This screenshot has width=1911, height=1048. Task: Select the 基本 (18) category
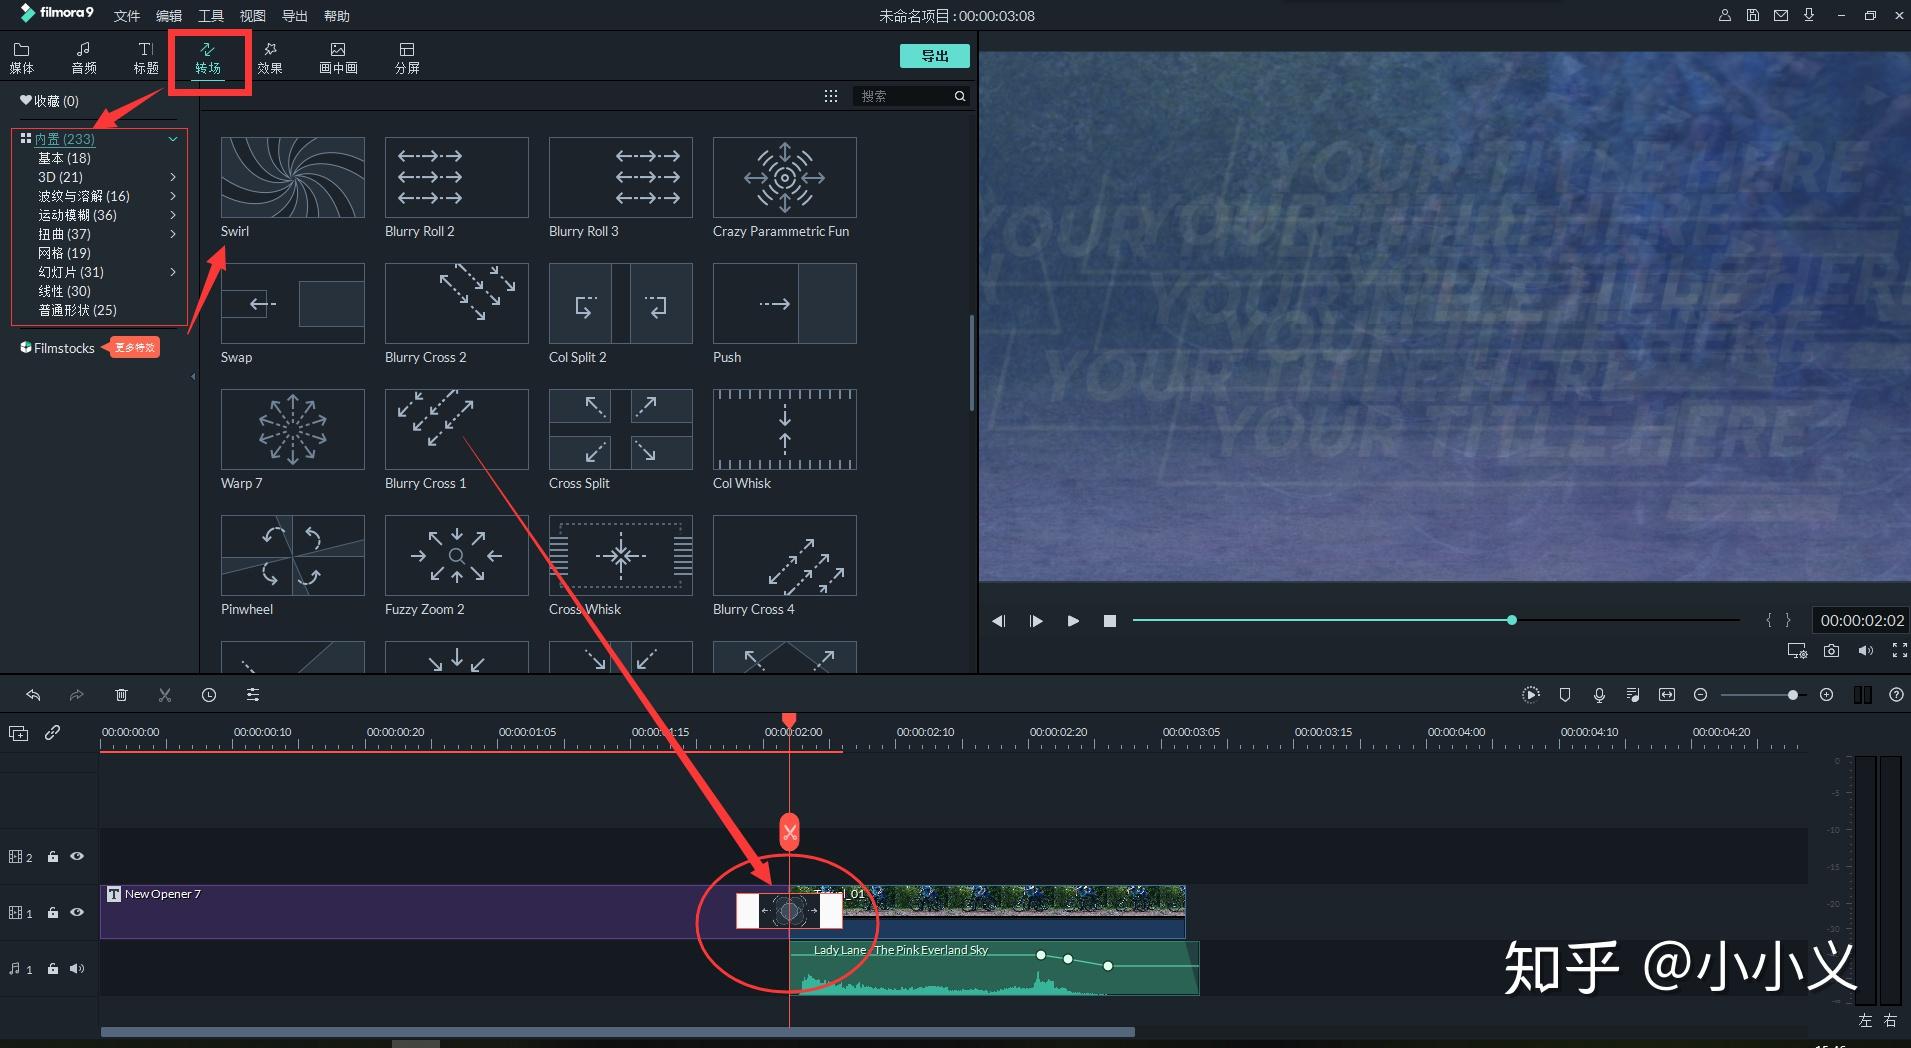(64, 158)
